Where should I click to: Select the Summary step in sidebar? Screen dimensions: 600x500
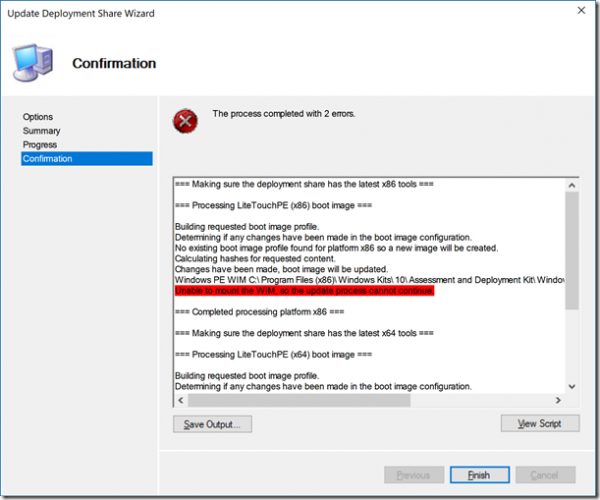41,131
